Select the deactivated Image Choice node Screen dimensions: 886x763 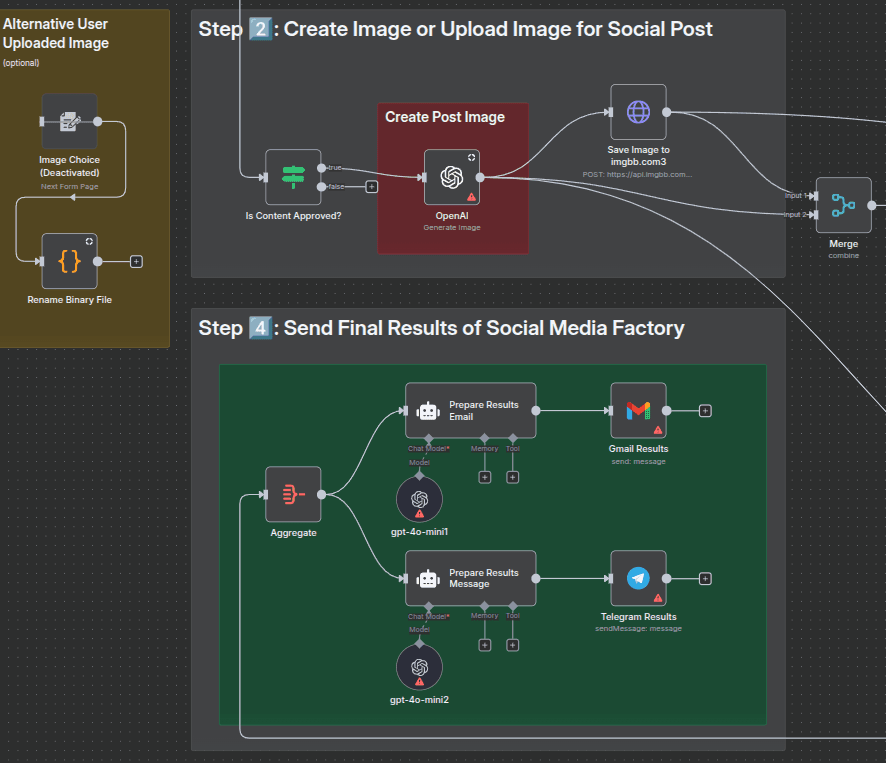tap(69, 122)
